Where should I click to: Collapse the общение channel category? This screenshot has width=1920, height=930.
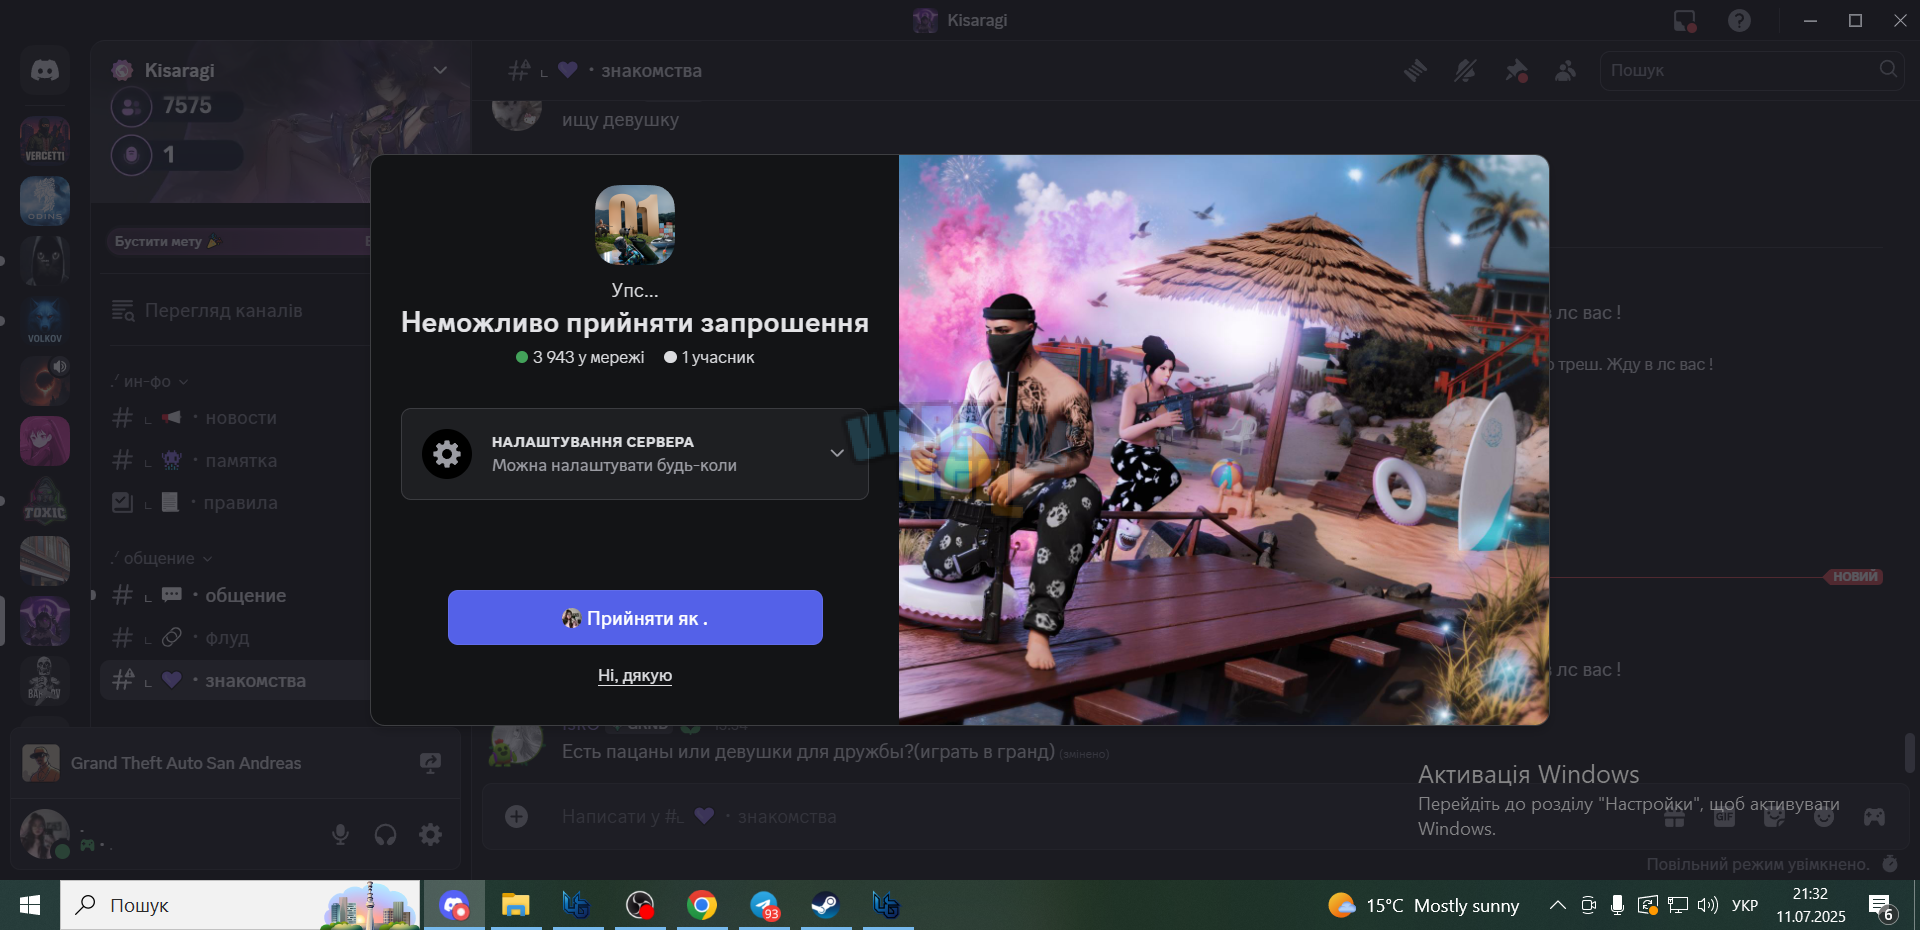click(x=161, y=559)
